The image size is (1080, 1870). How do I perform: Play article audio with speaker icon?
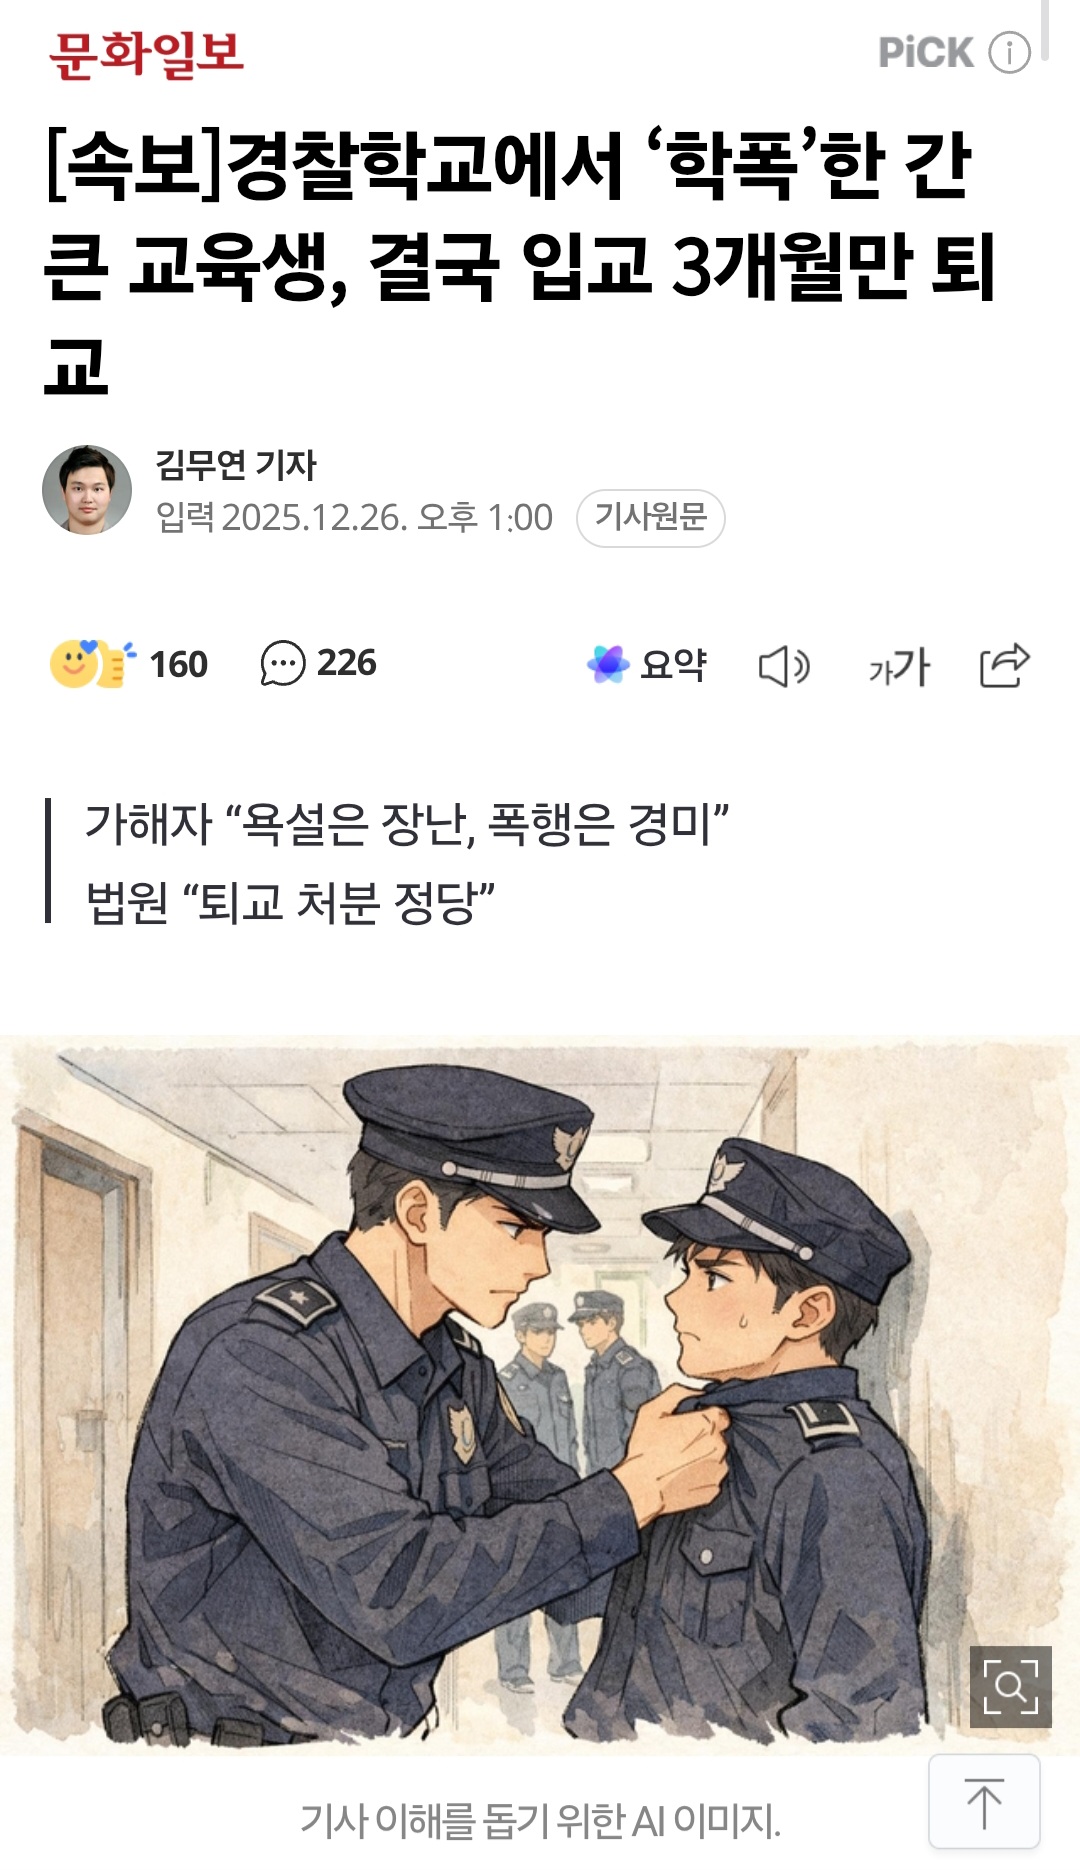point(785,666)
